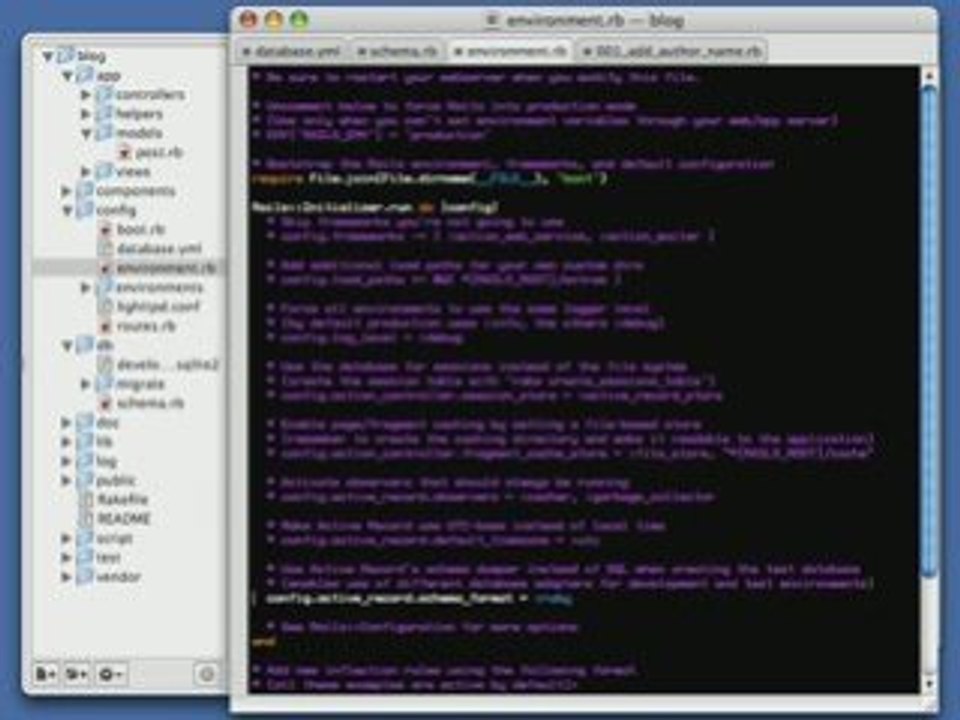Expand the log folder
Image resolution: width=960 pixels, height=720 pixels.
tap(66, 462)
